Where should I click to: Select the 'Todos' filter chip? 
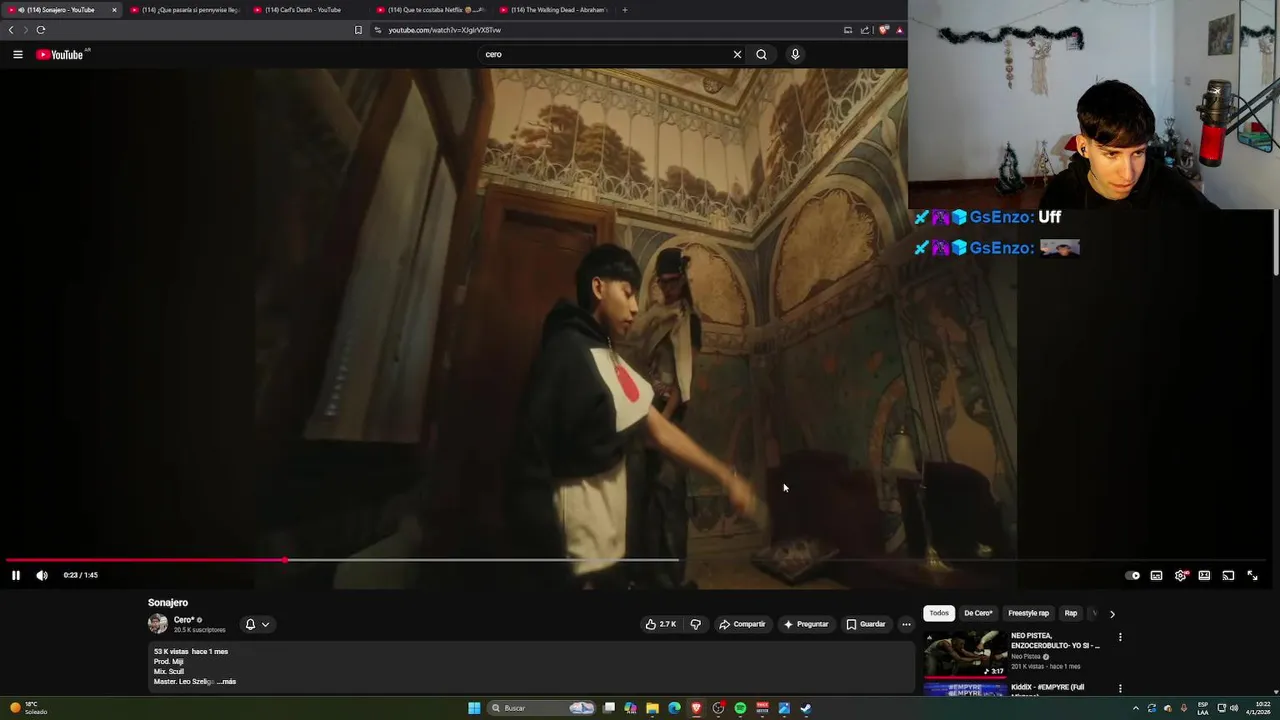point(939,613)
